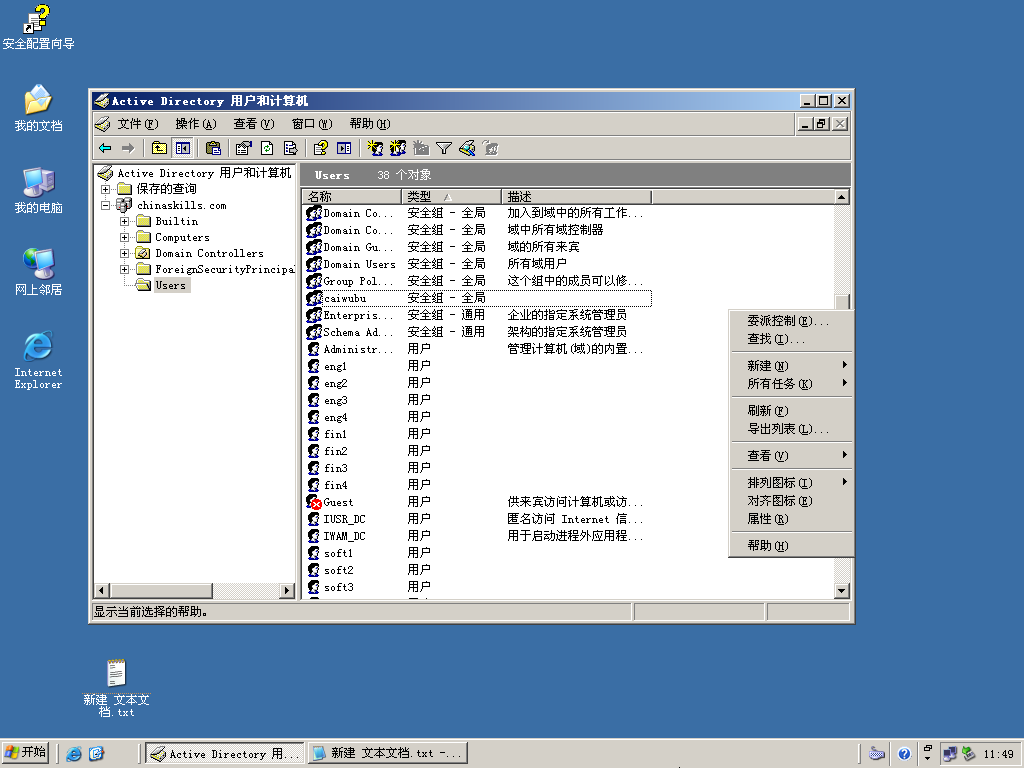Image resolution: width=1024 pixels, height=768 pixels.
Task: Select the Domain Users group row
Action: pyautogui.click(x=477, y=264)
